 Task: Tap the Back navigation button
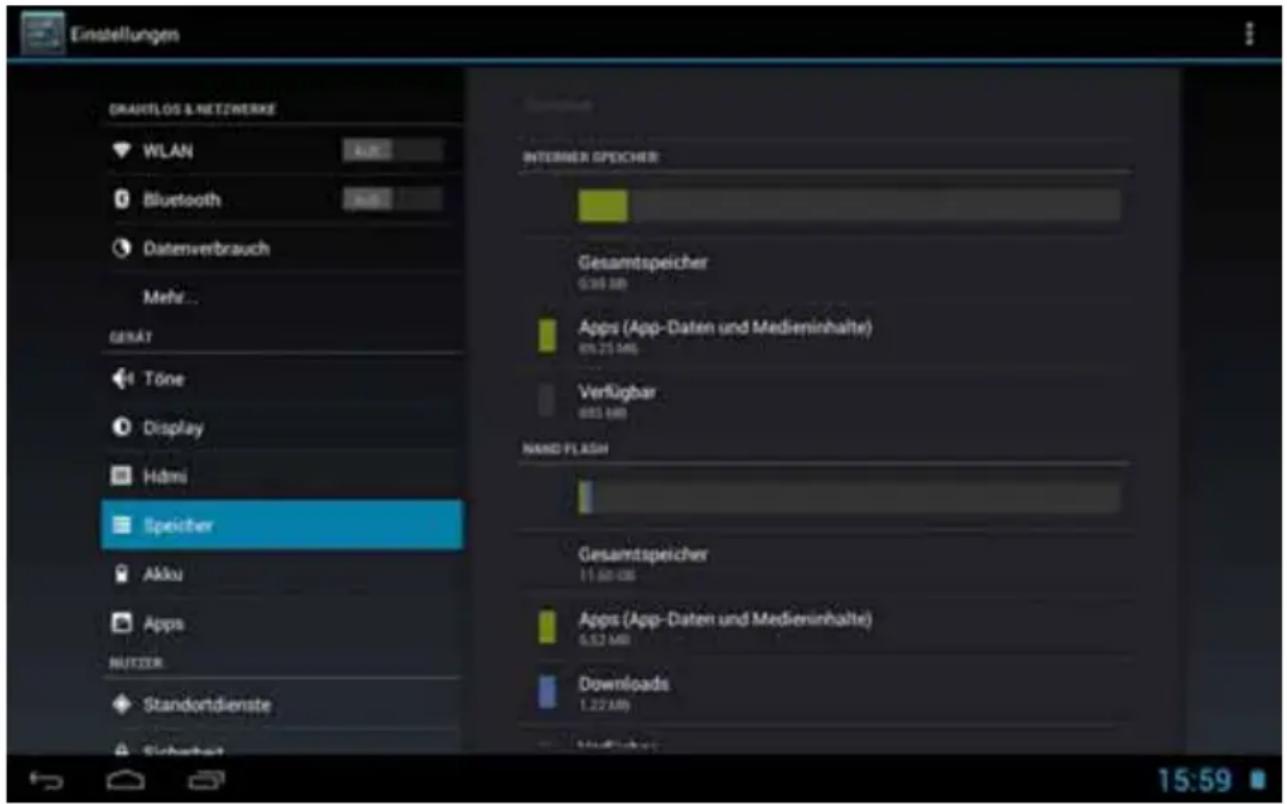(46, 779)
